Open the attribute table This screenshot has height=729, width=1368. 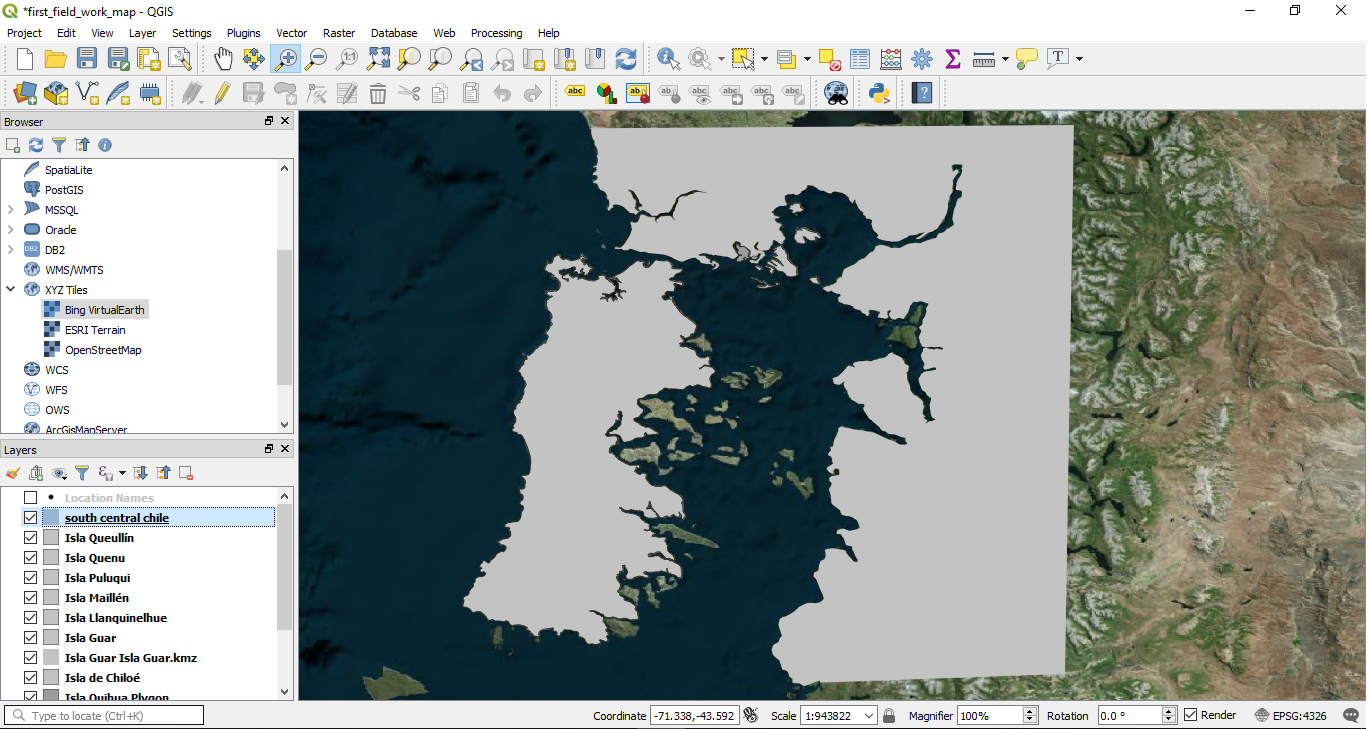click(x=860, y=59)
